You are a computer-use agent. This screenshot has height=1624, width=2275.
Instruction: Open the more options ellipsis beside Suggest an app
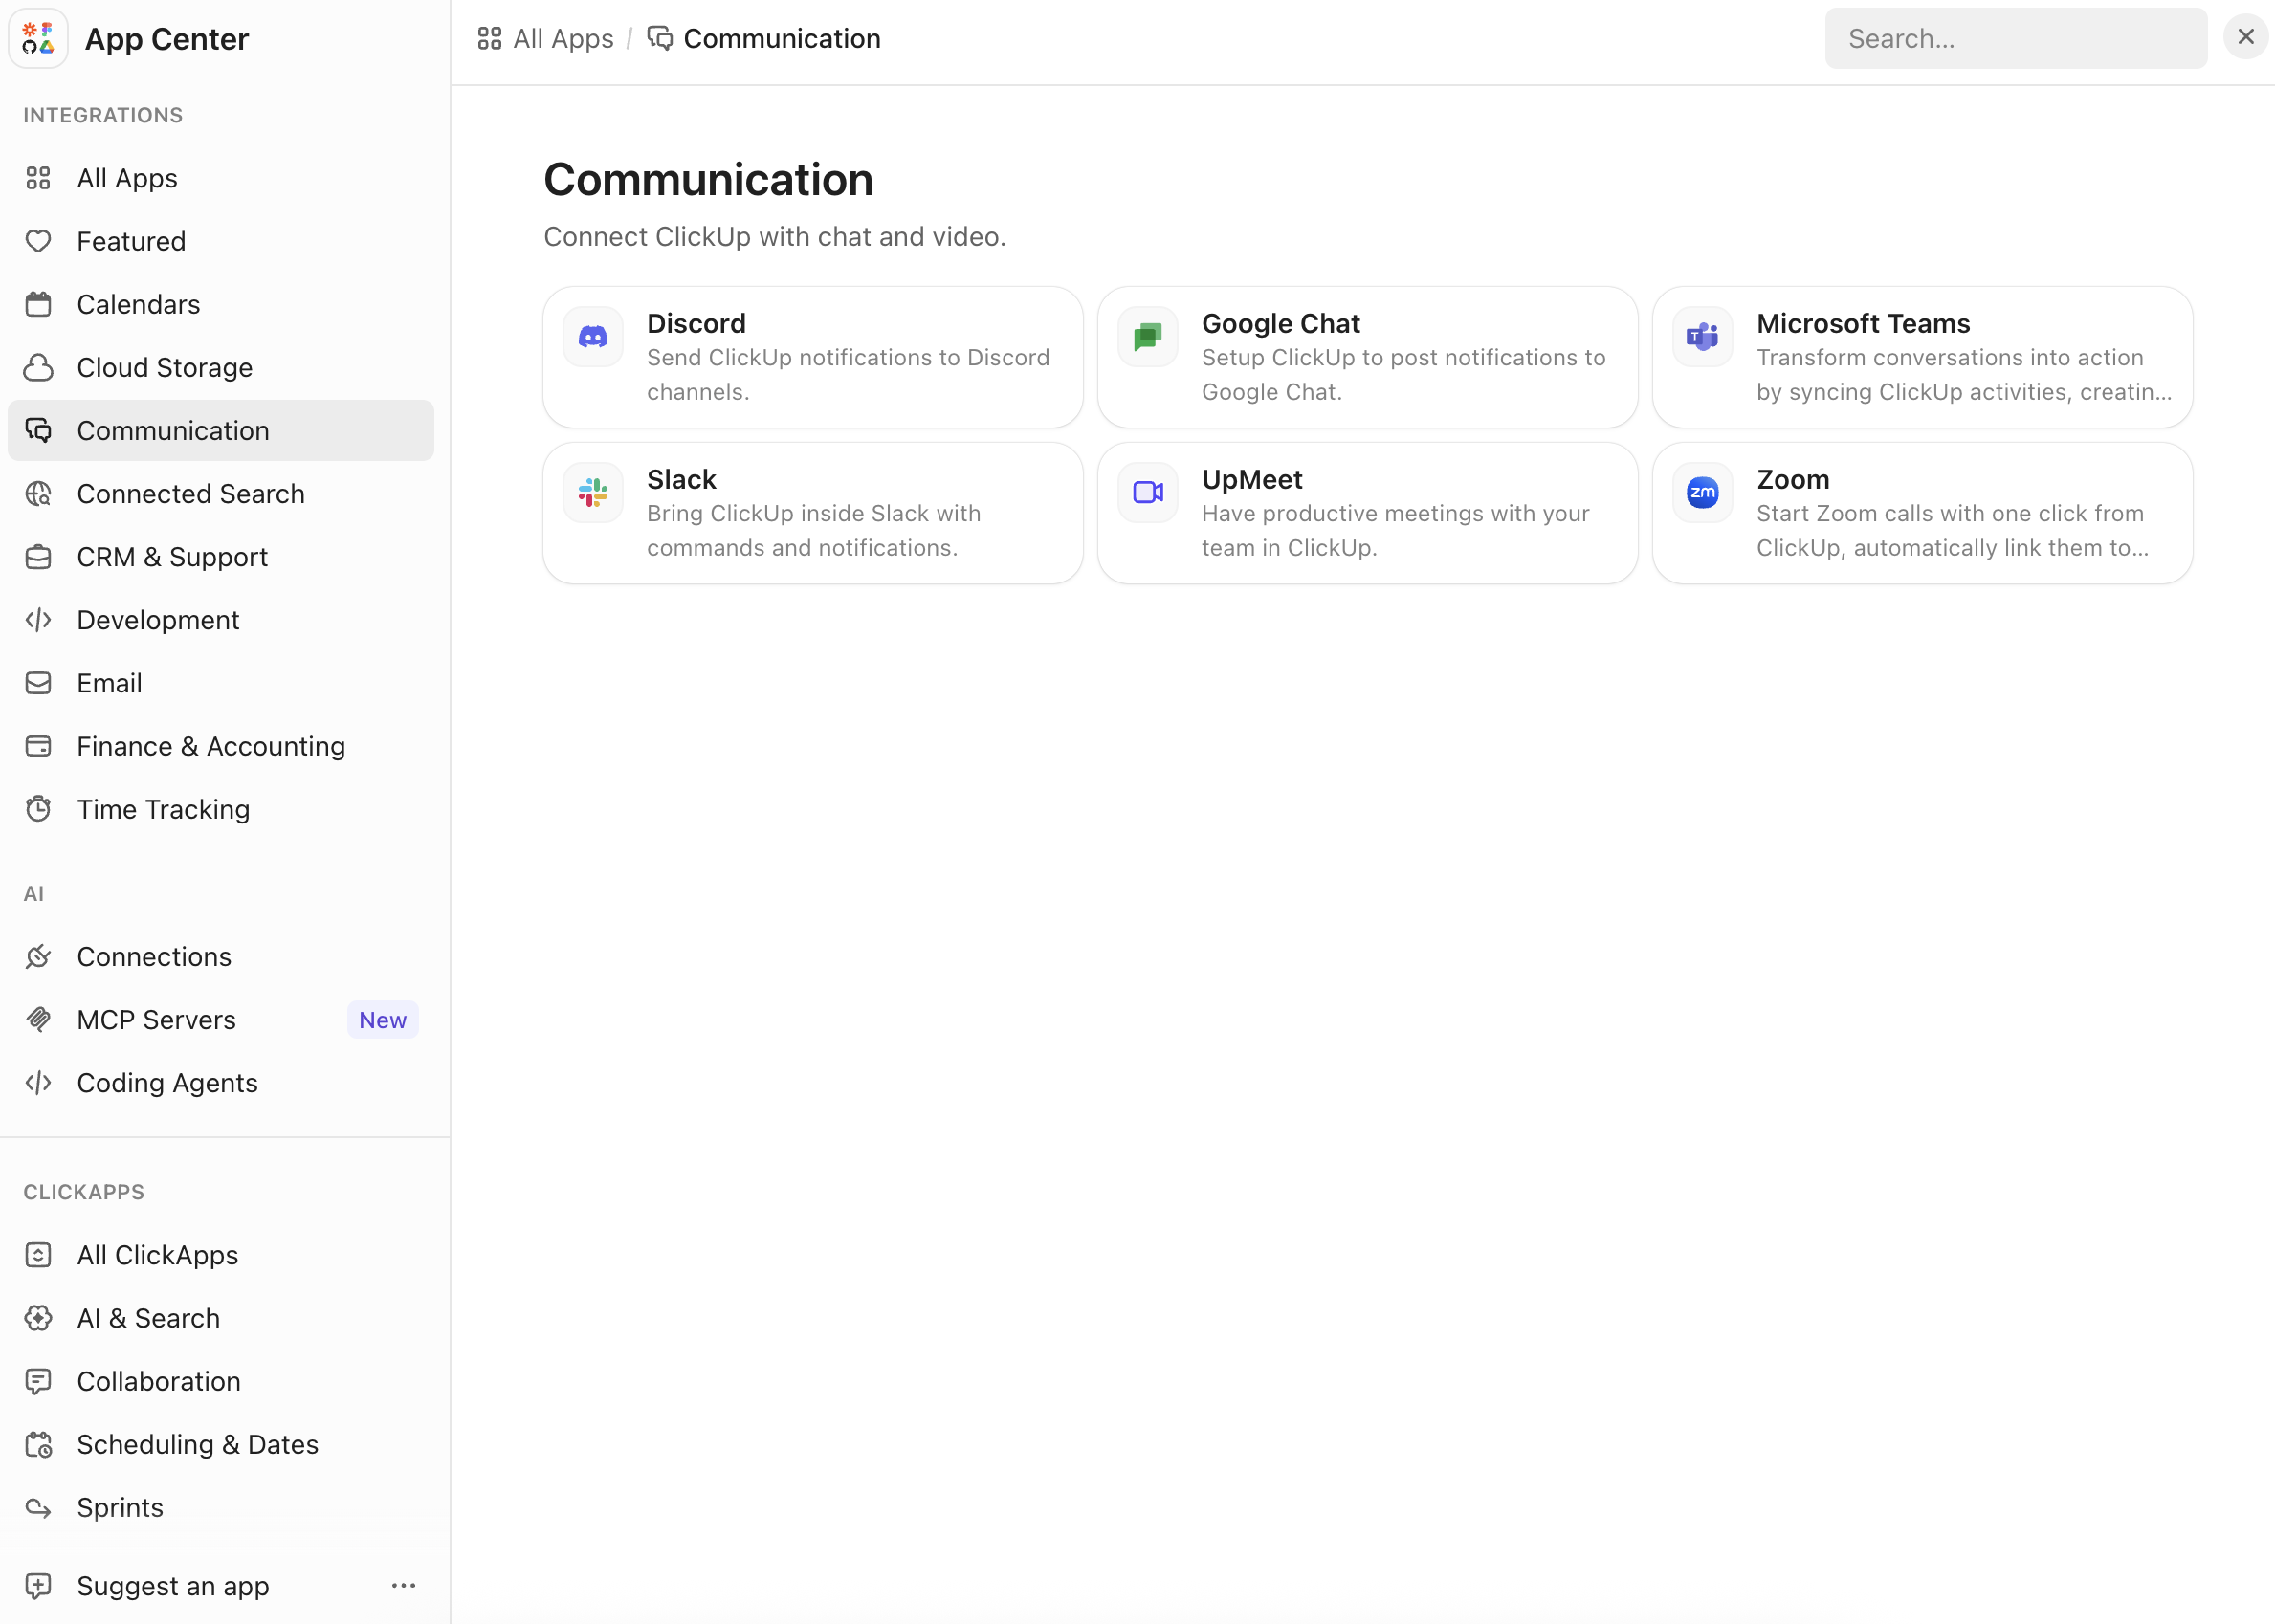403,1585
